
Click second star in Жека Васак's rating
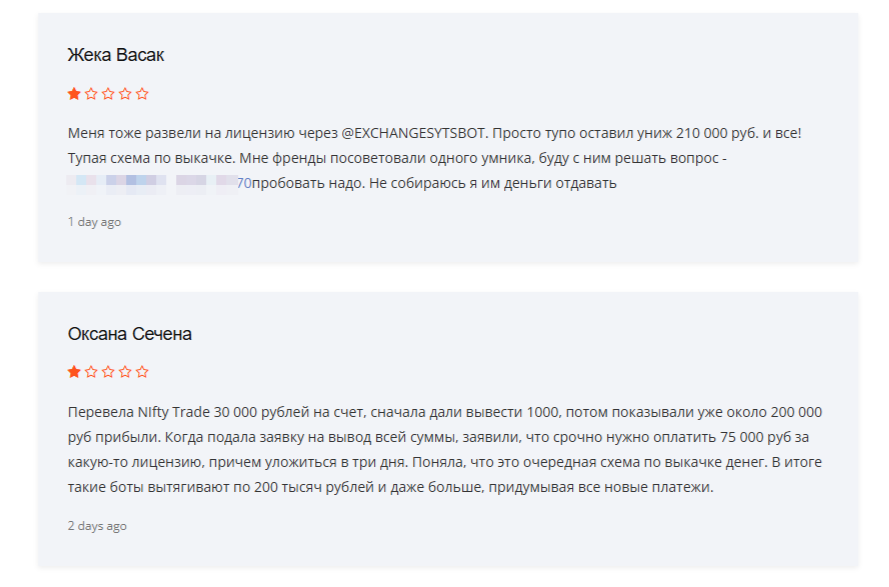tap(91, 94)
